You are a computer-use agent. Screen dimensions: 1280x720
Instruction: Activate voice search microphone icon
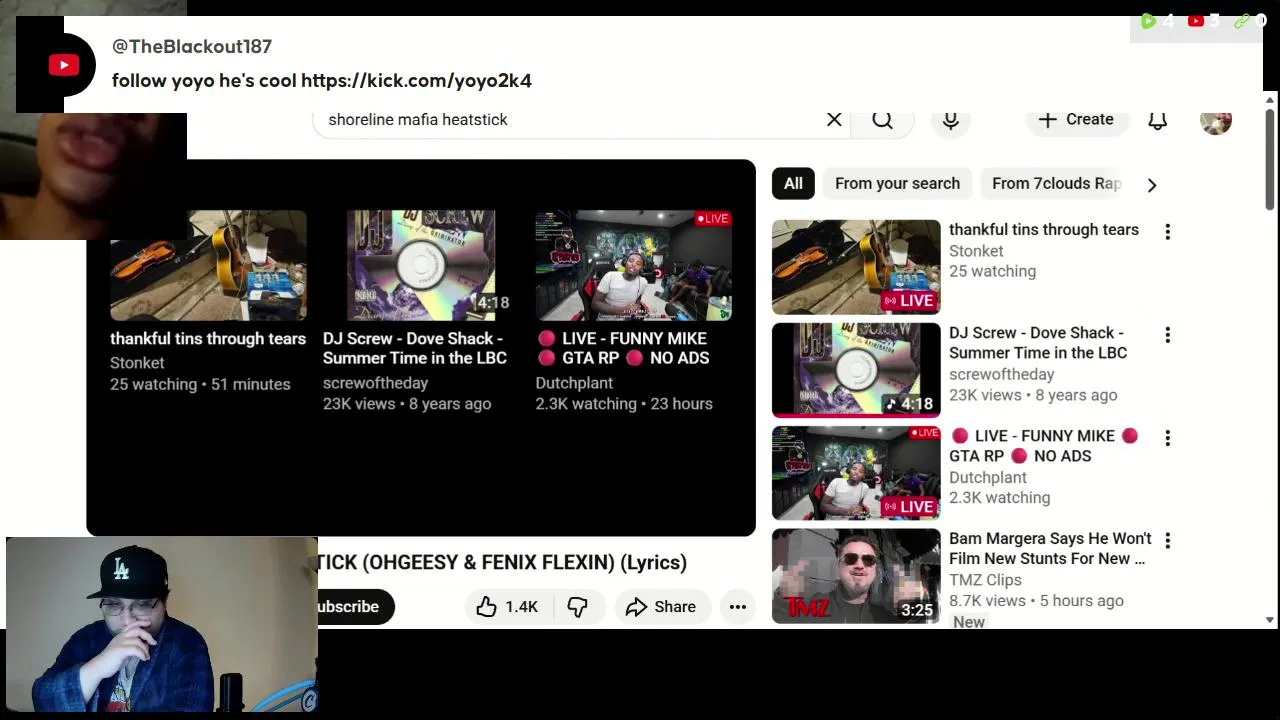(951, 120)
